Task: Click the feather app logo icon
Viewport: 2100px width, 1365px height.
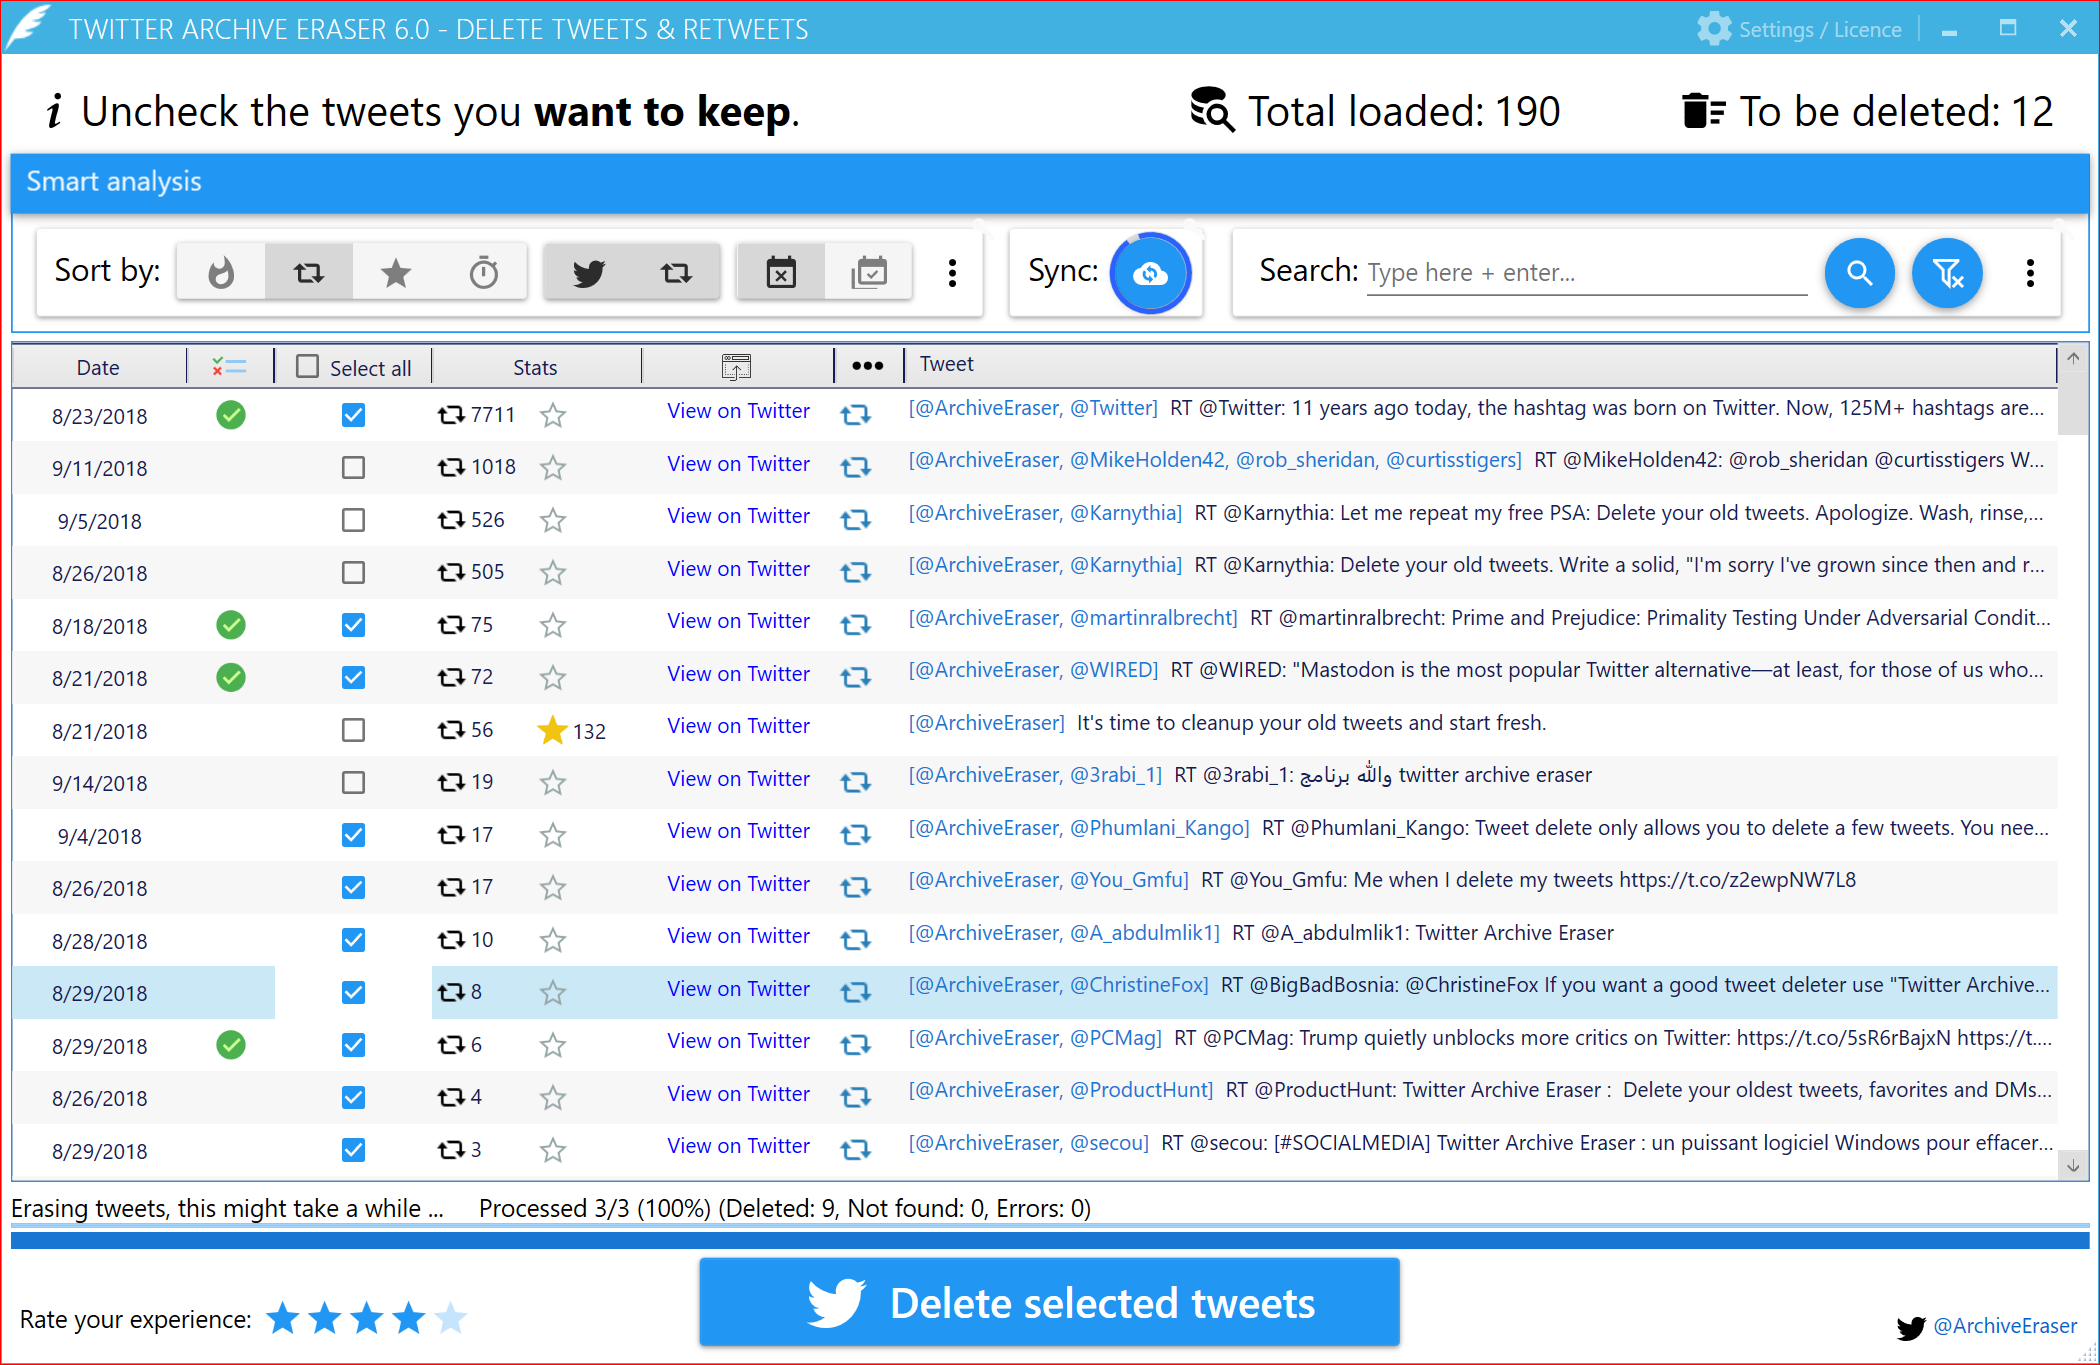Action: point(29,26)
